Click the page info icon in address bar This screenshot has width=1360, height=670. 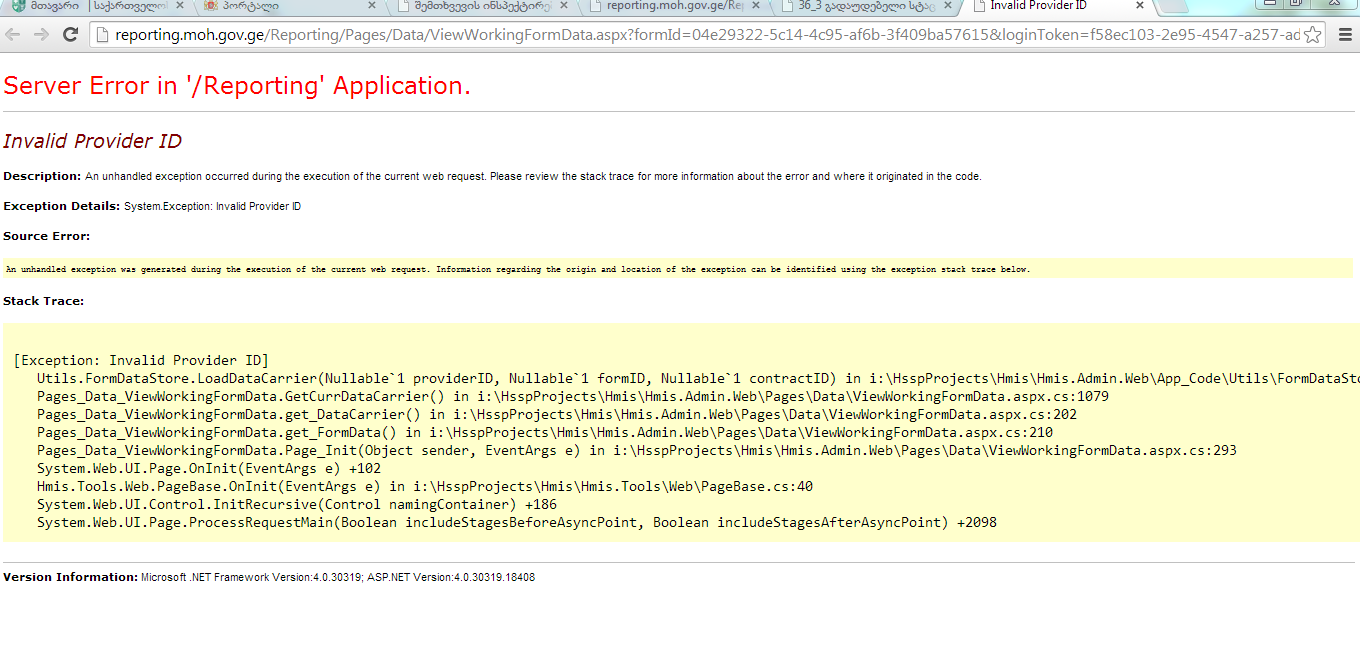[103, 35]
